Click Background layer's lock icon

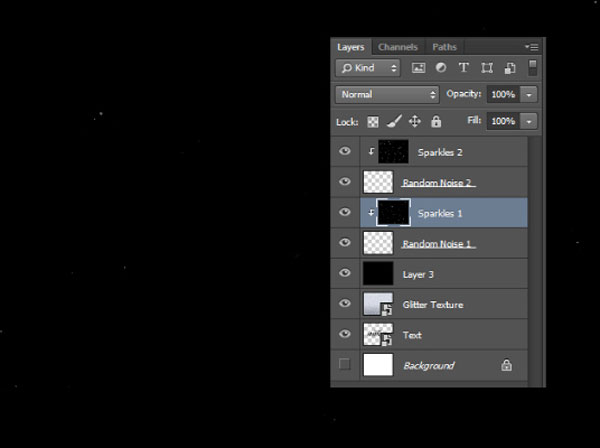click(506, 365)
